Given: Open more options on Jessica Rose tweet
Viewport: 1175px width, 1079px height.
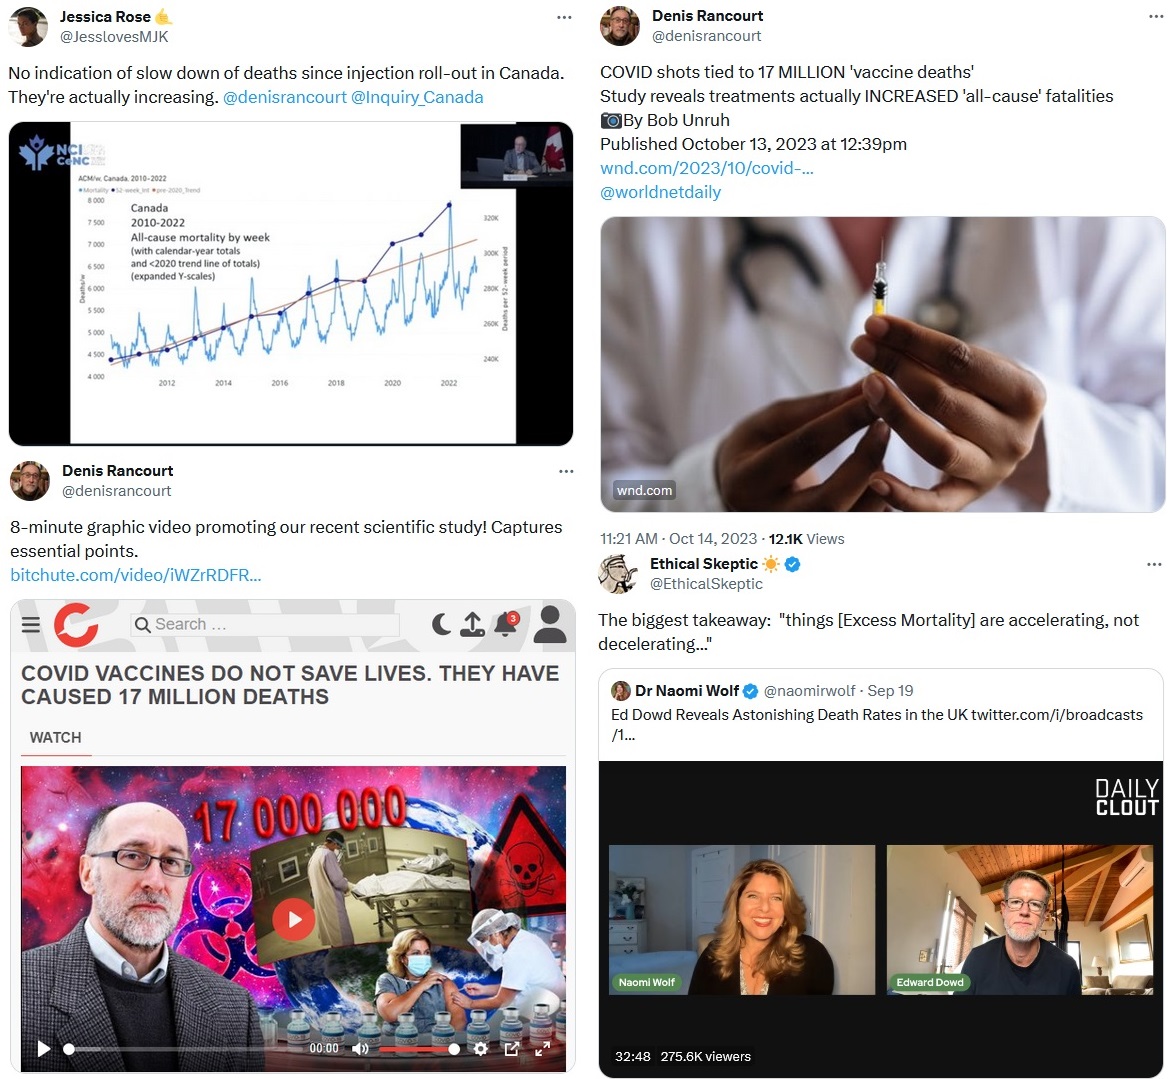Looking at the screenshot, I should (x=564, y=17).
